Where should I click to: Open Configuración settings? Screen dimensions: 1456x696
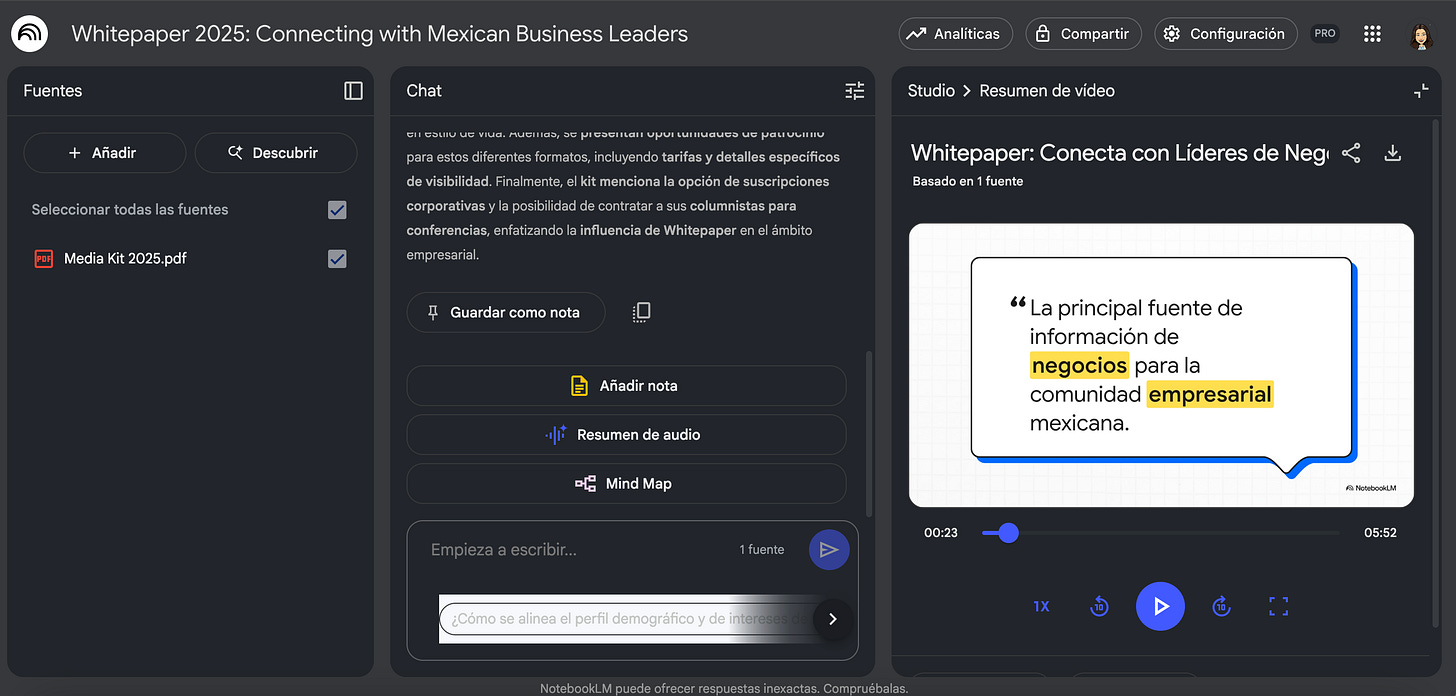[x=1225, y=34]
